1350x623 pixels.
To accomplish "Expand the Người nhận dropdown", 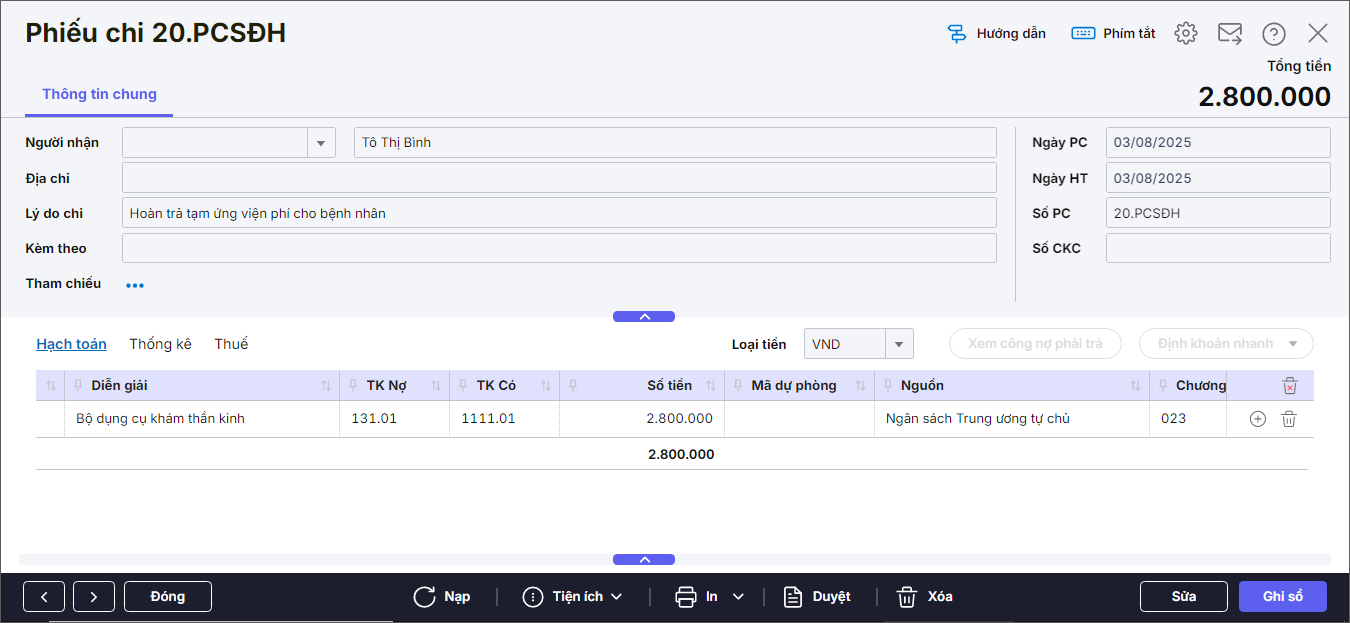I will click(x=320, y=143).
